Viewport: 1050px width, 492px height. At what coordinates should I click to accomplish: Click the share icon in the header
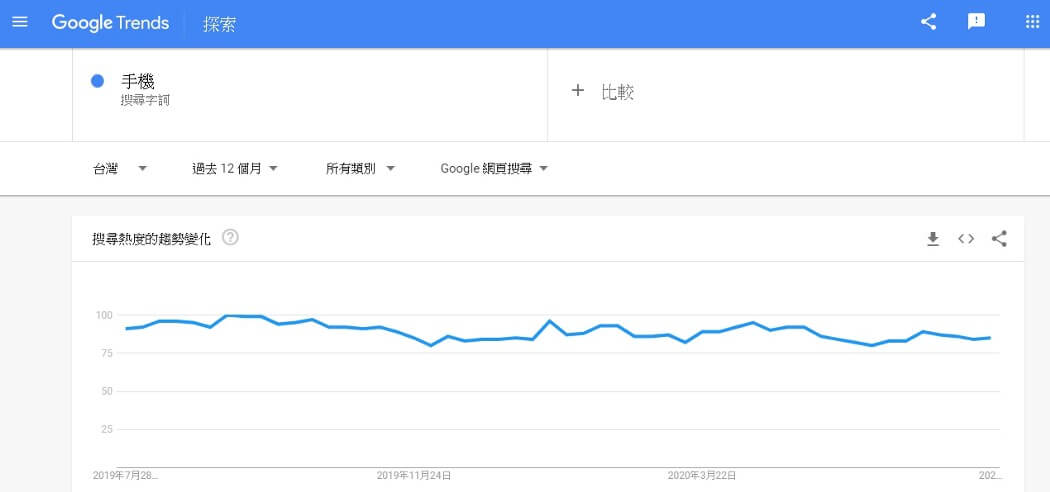(929, 22)
